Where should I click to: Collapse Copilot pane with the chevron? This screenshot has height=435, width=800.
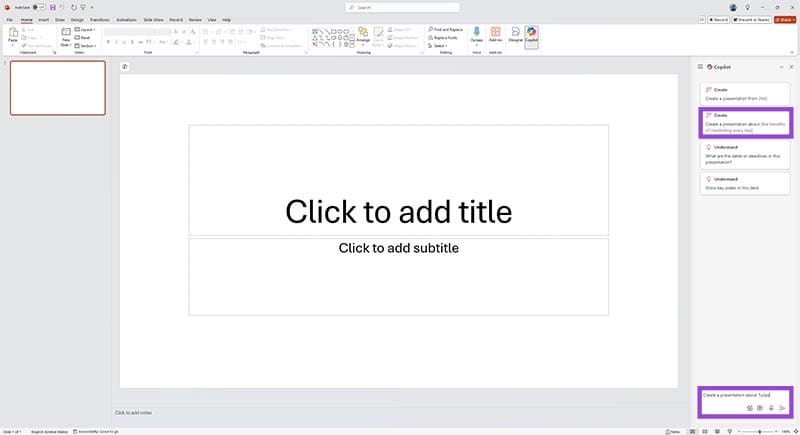pos(781,67)
